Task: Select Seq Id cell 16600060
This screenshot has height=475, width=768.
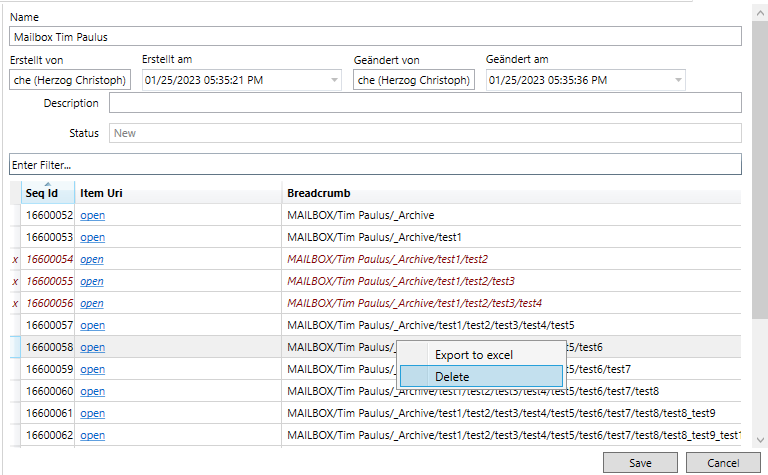Action: 49,391
